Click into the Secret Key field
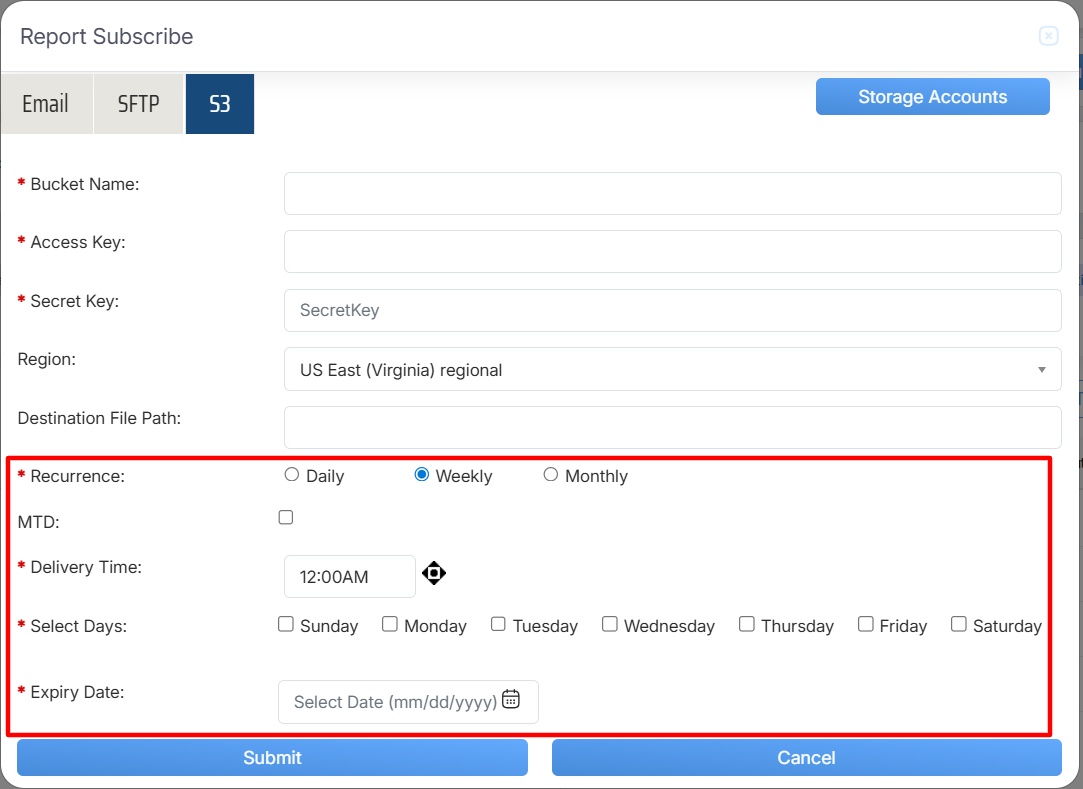1083x789 pixels. coord(672,311)
